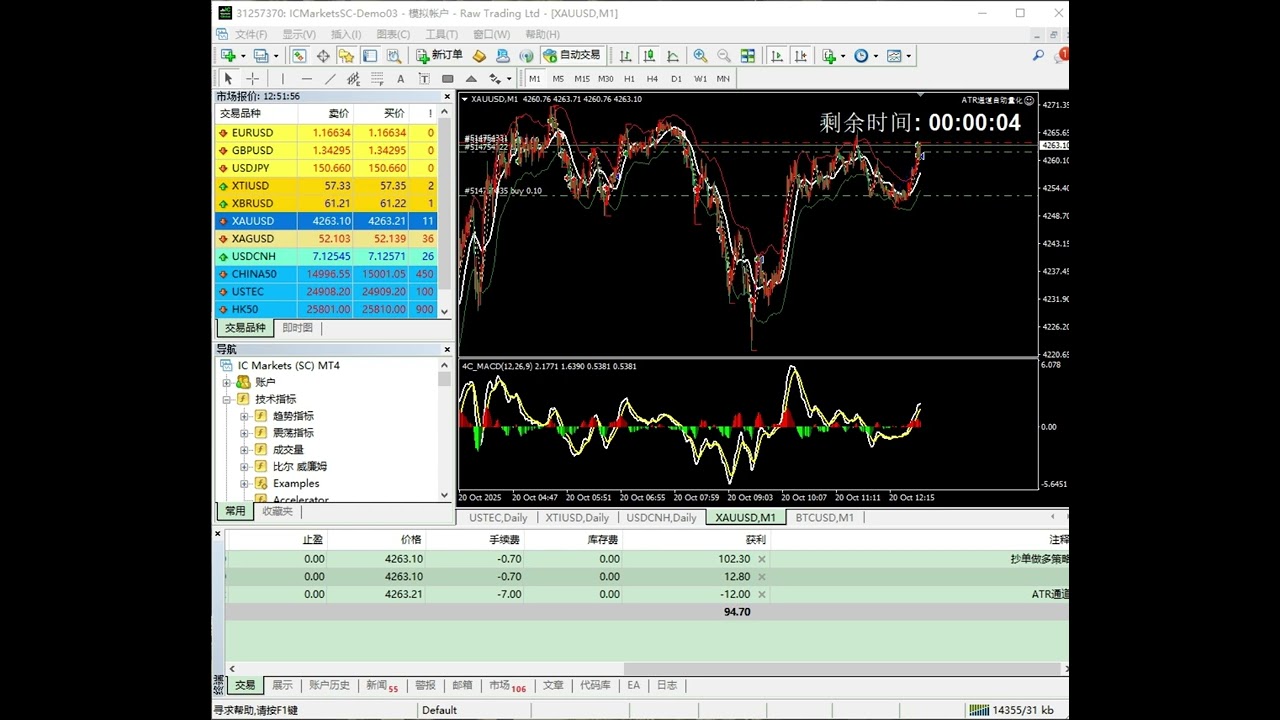Close the order with profit 102.30
This screenshot has width=1280, height=720.
coord(762,559)
